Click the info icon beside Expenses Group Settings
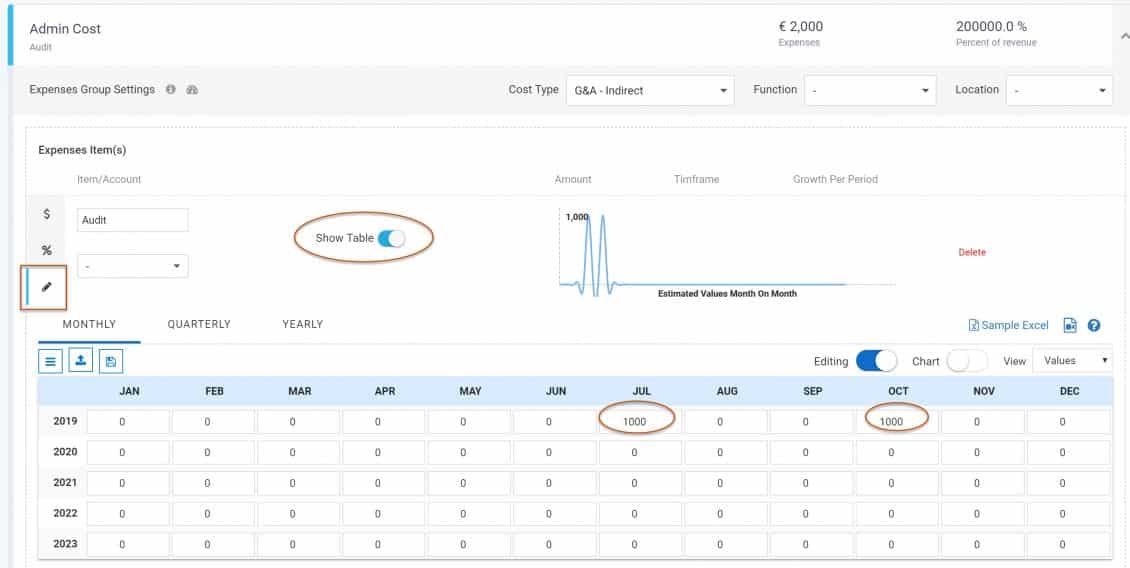Screen dimensions: 1130x568 coord(171,90)
